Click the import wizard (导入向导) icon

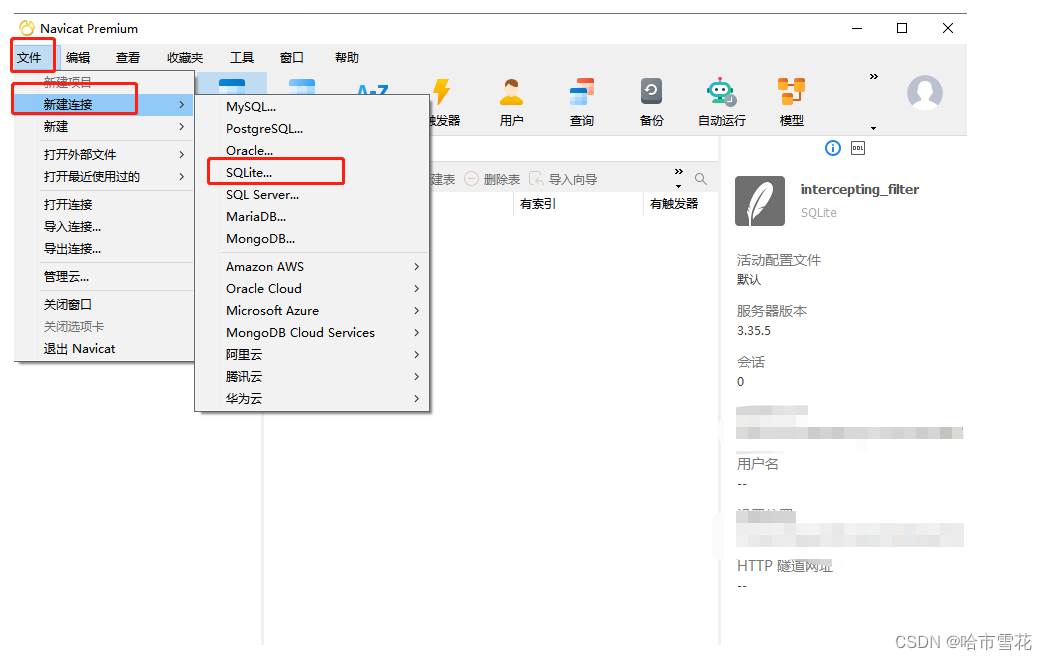coord(536,179)
